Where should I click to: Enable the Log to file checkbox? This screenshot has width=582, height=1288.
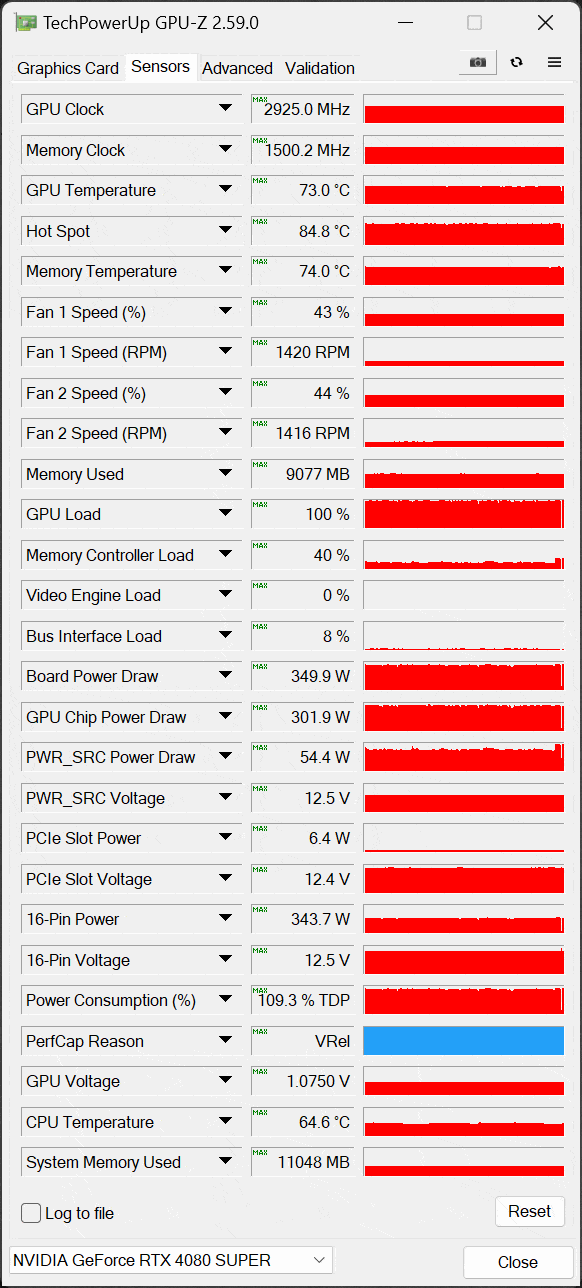pyautogui.click(x=32, y=1213)
